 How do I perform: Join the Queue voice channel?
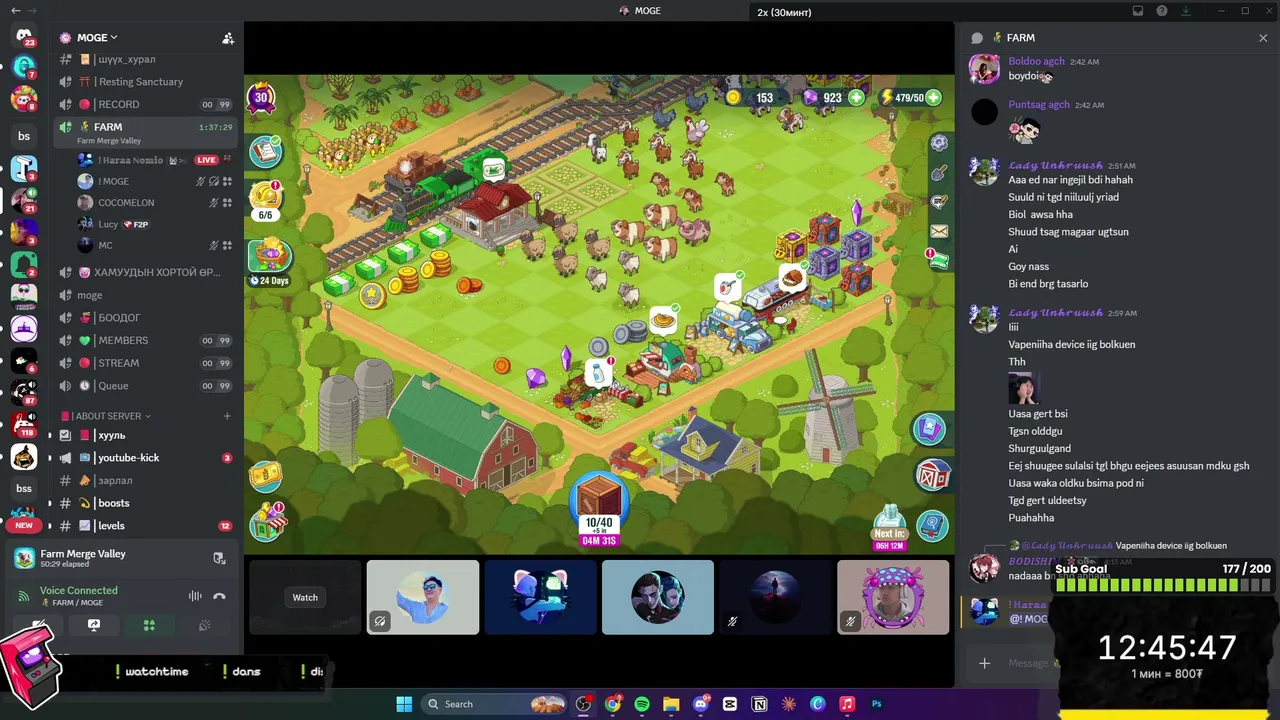(x=145, y=386)
